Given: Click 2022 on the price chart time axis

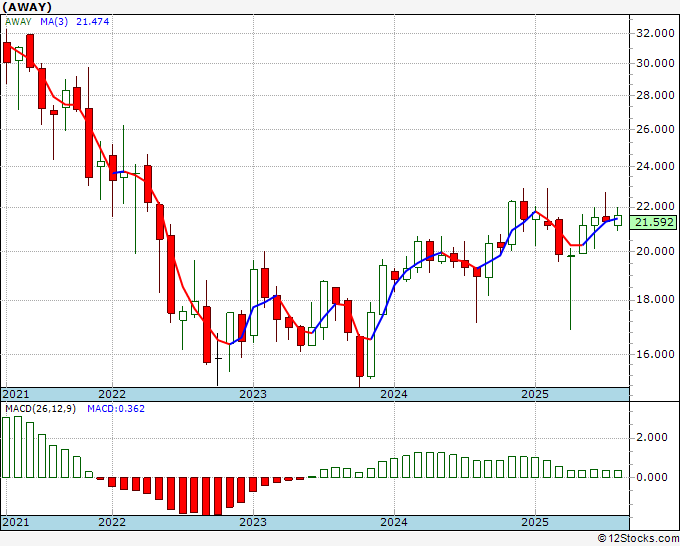Looking at the screenshot, I should point(112,394).
